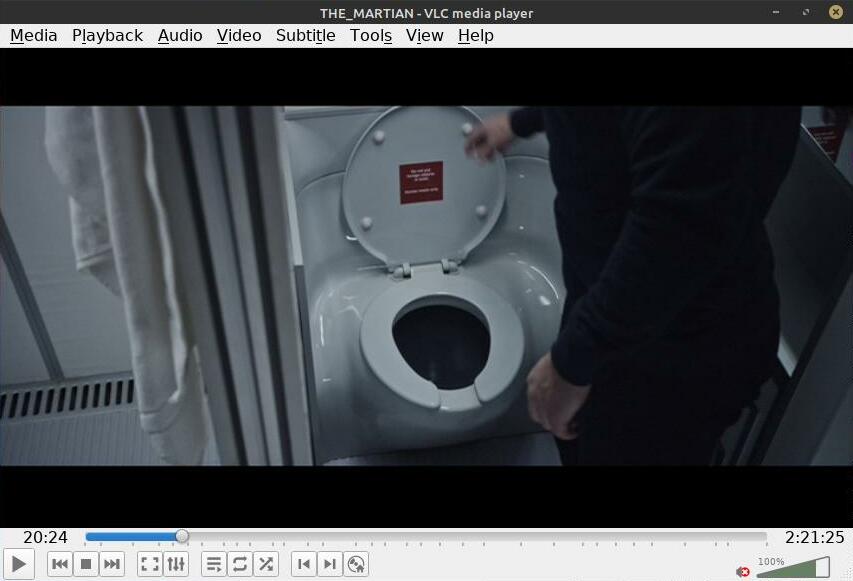Screen dimensions: 853x581
Task: Go to next chapter
Action: coord(330,564)
